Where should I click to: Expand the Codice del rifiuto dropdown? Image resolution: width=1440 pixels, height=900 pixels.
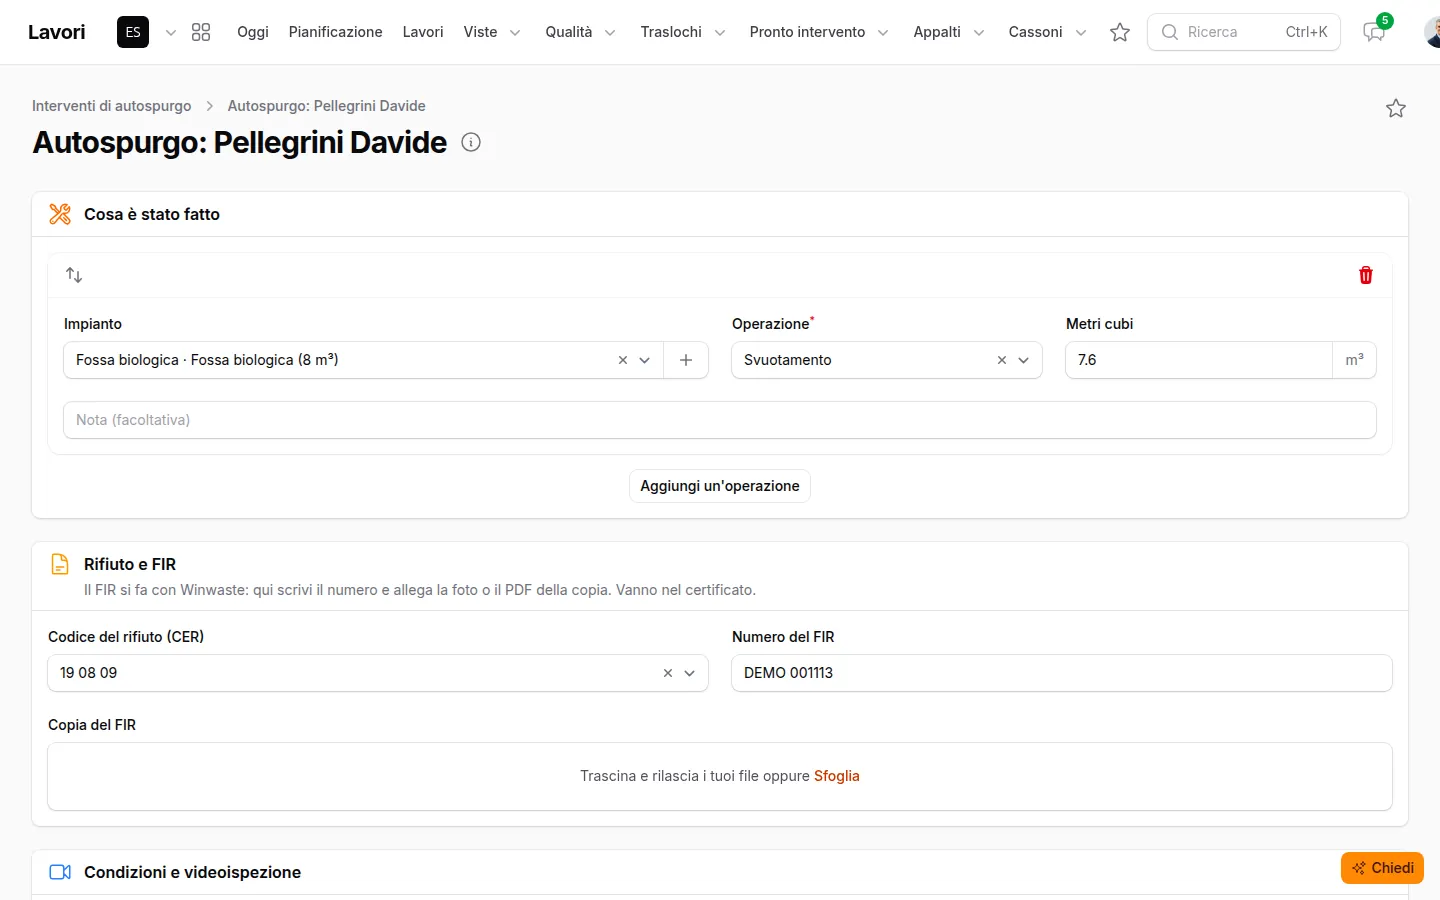pos(690,673)
